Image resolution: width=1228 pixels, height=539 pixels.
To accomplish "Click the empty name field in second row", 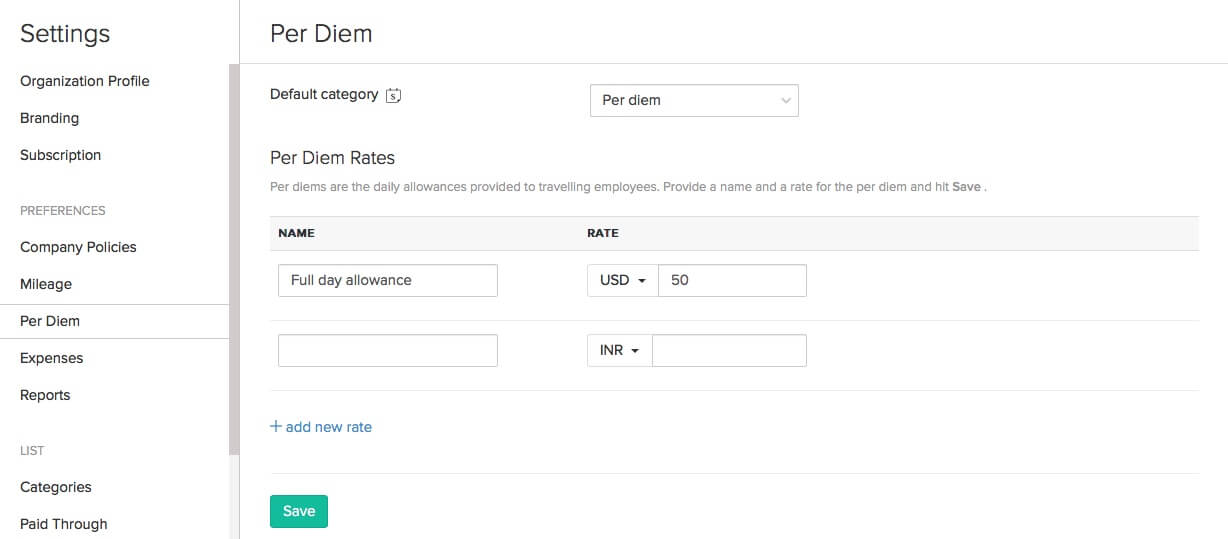I will tap(388, 351).
